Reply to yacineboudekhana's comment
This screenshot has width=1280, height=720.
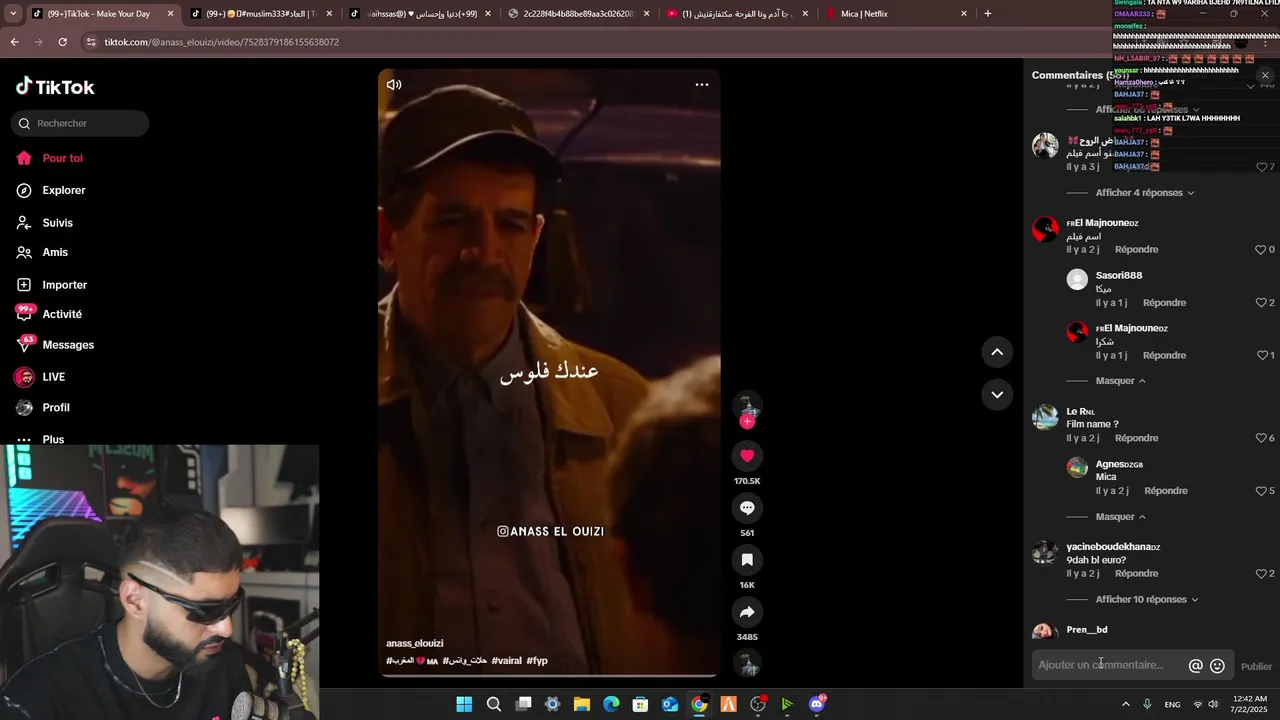coord(1136,574)
